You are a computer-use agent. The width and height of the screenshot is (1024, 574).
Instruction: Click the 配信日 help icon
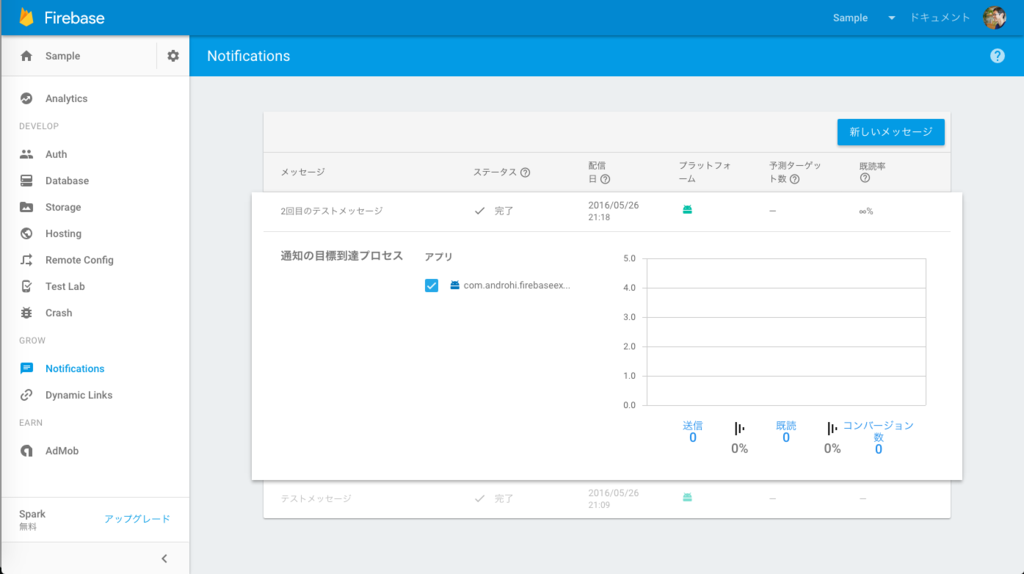605,179
